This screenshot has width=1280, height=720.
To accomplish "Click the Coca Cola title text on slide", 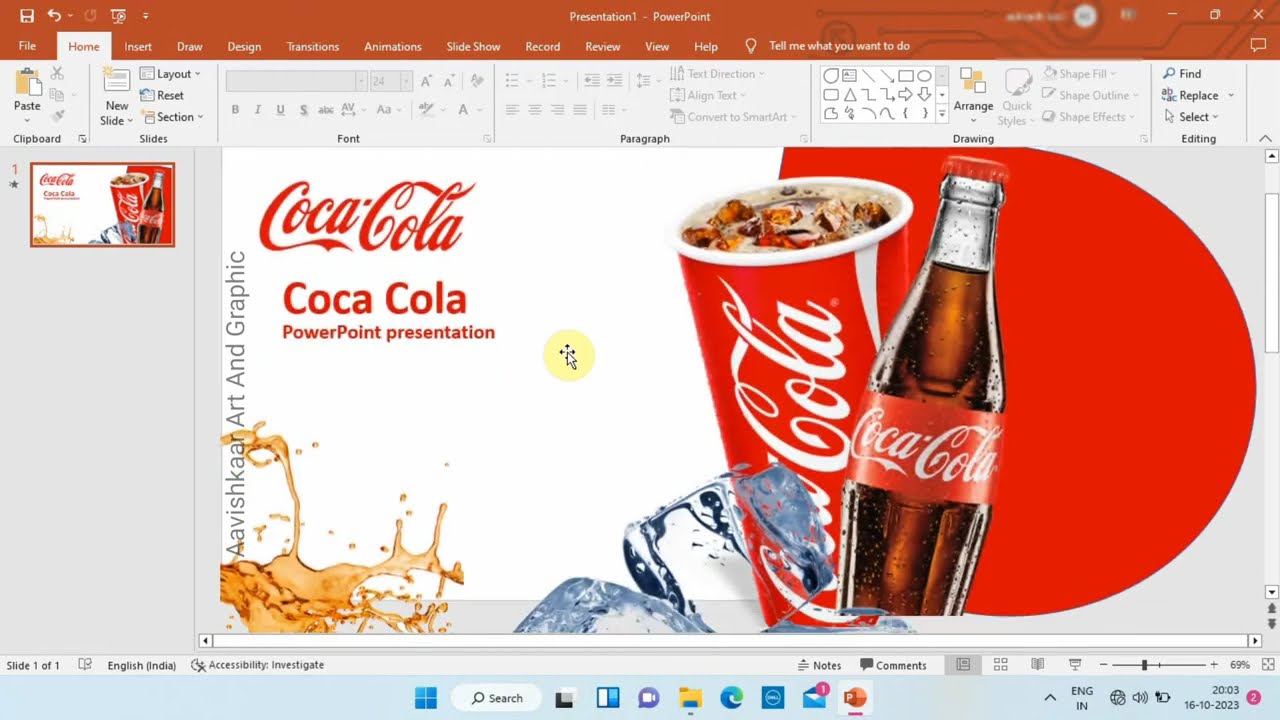I will [375, 299].
